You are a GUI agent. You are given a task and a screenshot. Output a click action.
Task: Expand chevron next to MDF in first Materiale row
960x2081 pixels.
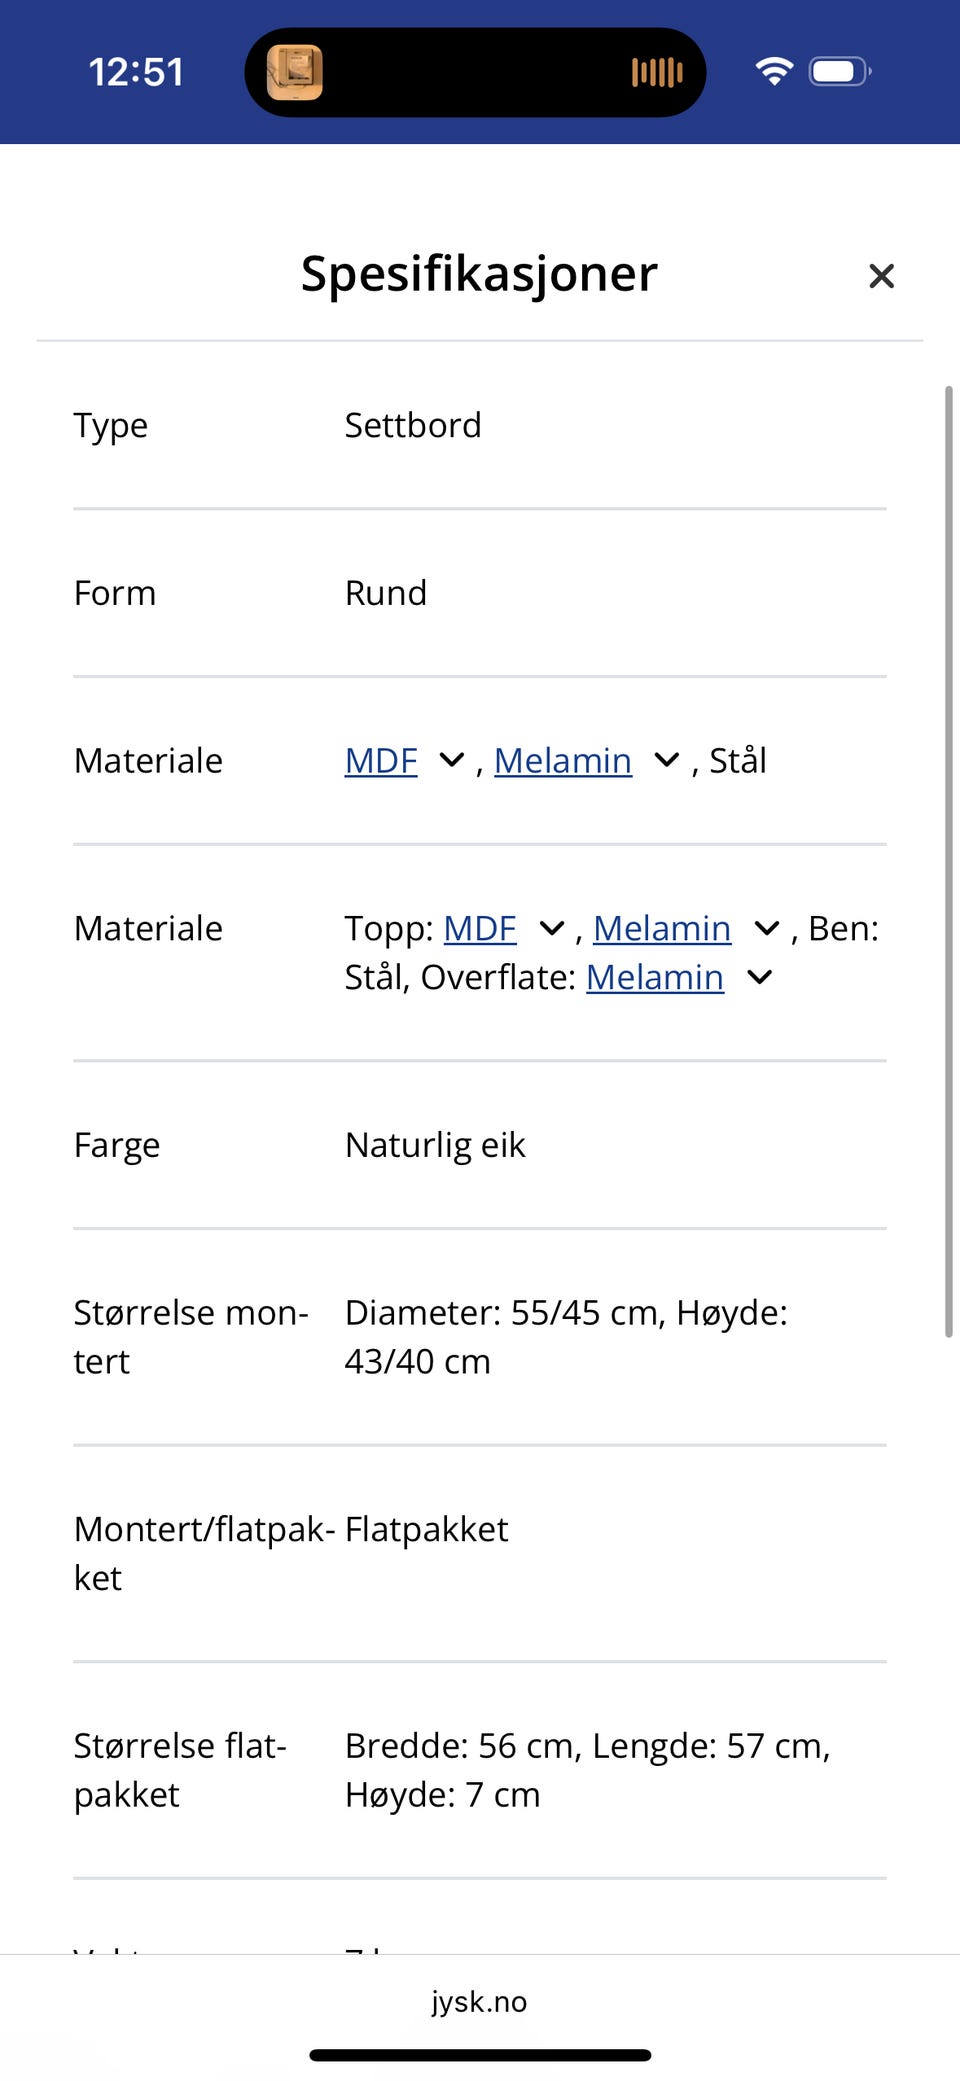point(452,761)
